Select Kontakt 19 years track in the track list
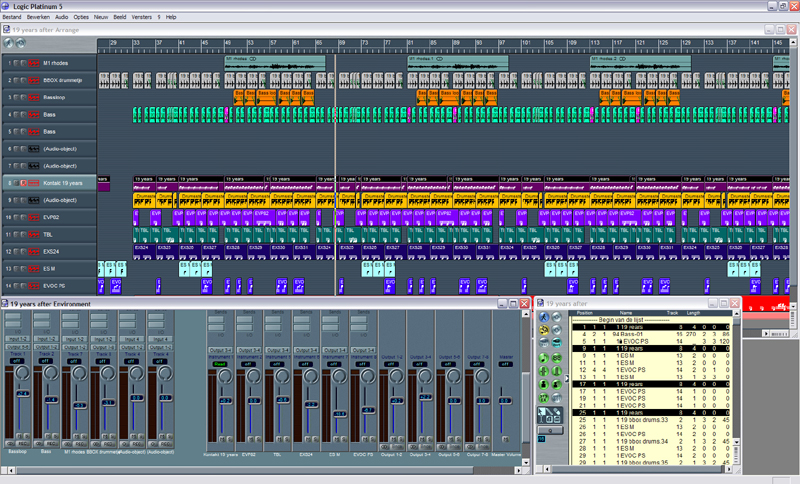The width and height of the screenshot is (800, 484). pos(49,183)
